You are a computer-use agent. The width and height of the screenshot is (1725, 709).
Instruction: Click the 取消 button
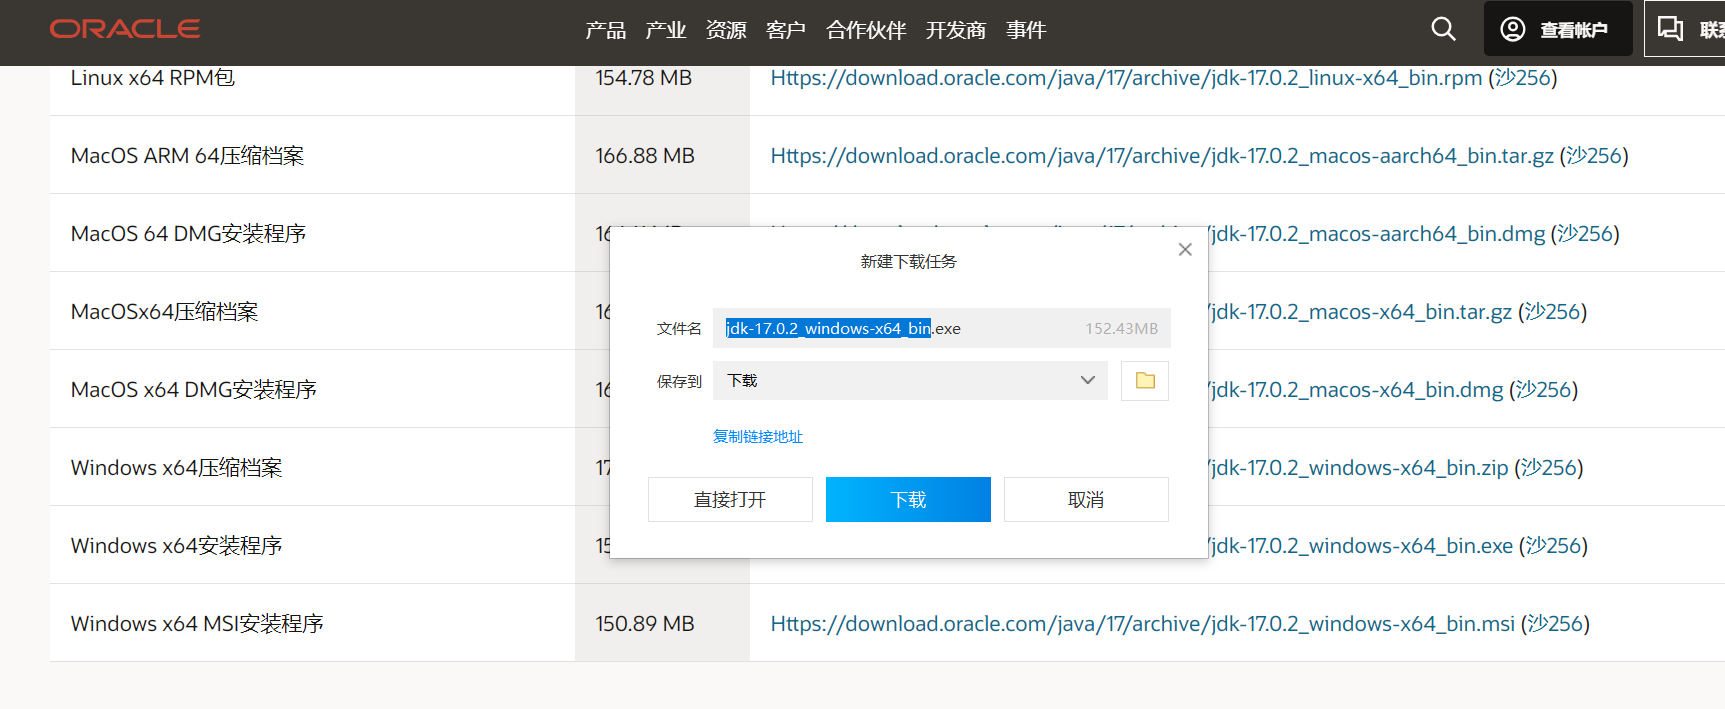point(1086,499)
